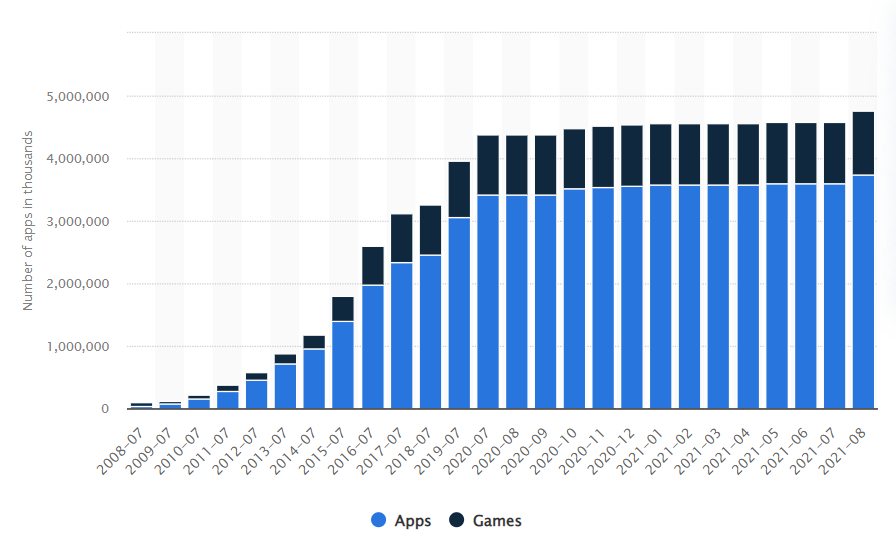Click the Games segment for 2020-10
The height and width of the screenshot is (541, 896).
[x=574, y=159]
